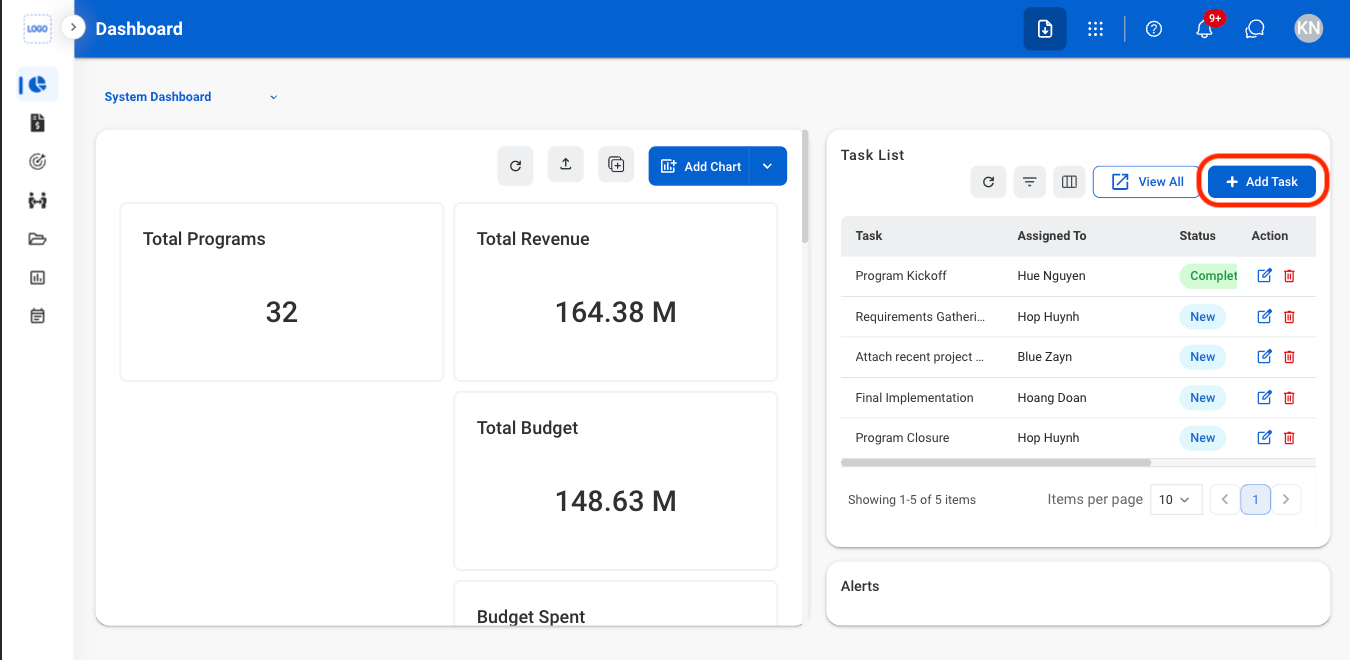
Task: Open the Add Chart dropdown arrow
Action: 768,166
